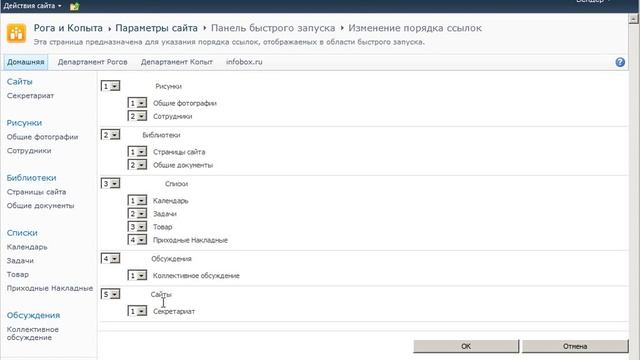Open order dropdown for Секретариат row
Image resolution: width=640 pixels, height=360 pixels.
click(137, 311)
